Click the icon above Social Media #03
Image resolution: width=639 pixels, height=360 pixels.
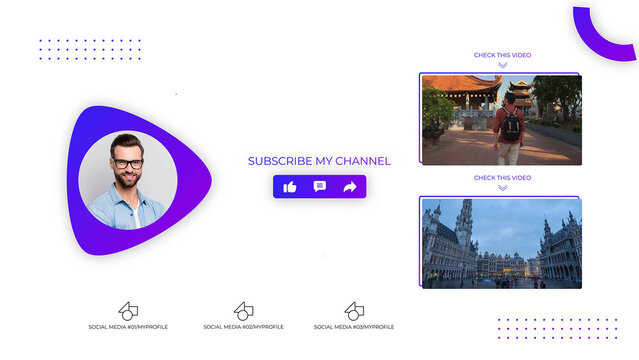point(354,311)
